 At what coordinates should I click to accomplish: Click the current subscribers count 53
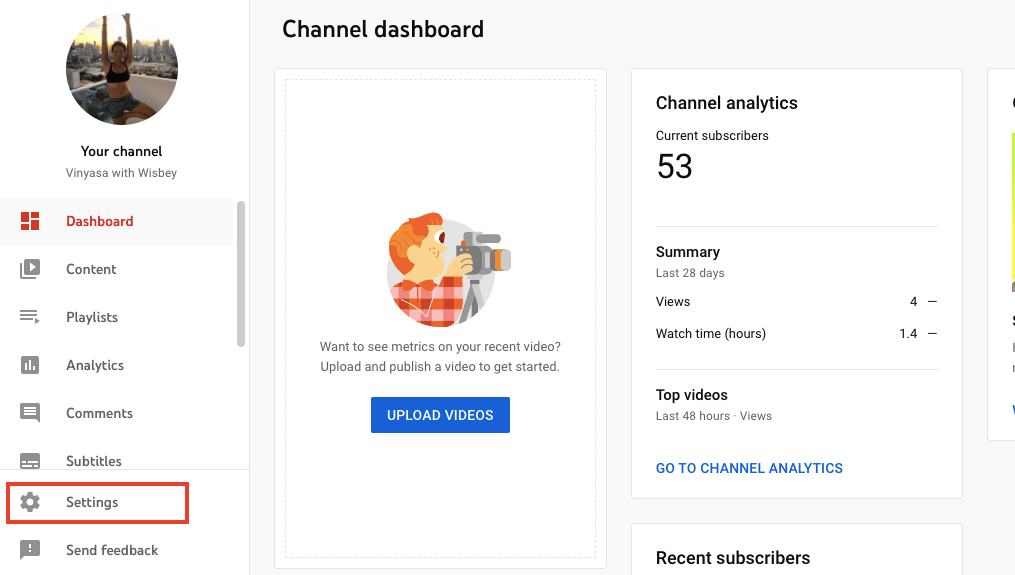point(675,167)
